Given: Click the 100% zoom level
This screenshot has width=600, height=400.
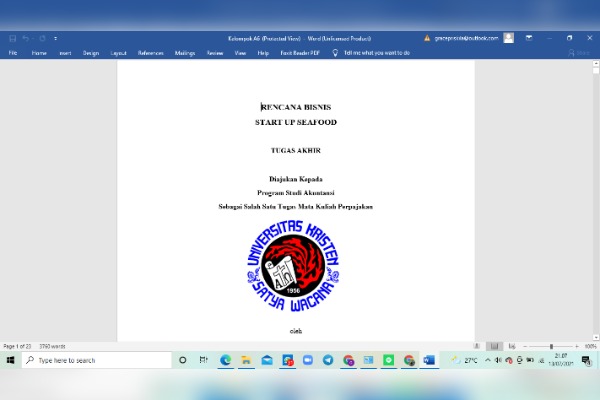Looking at the screenshot, I should click(x=590, y=346).
